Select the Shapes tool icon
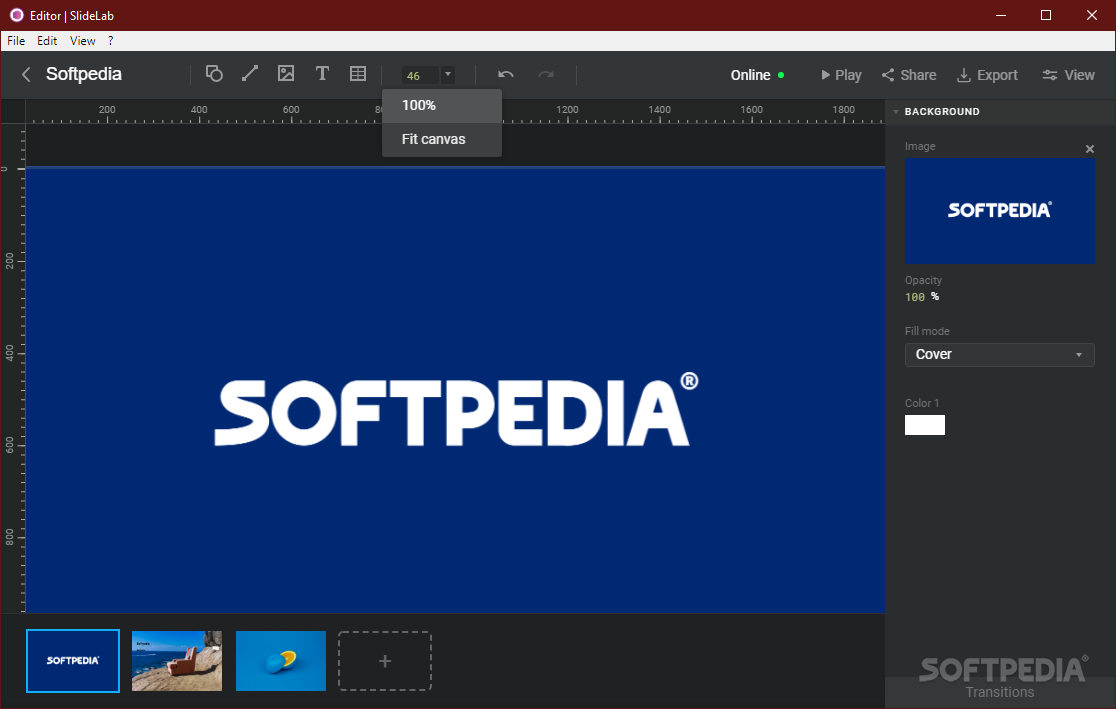 point(214,73)
